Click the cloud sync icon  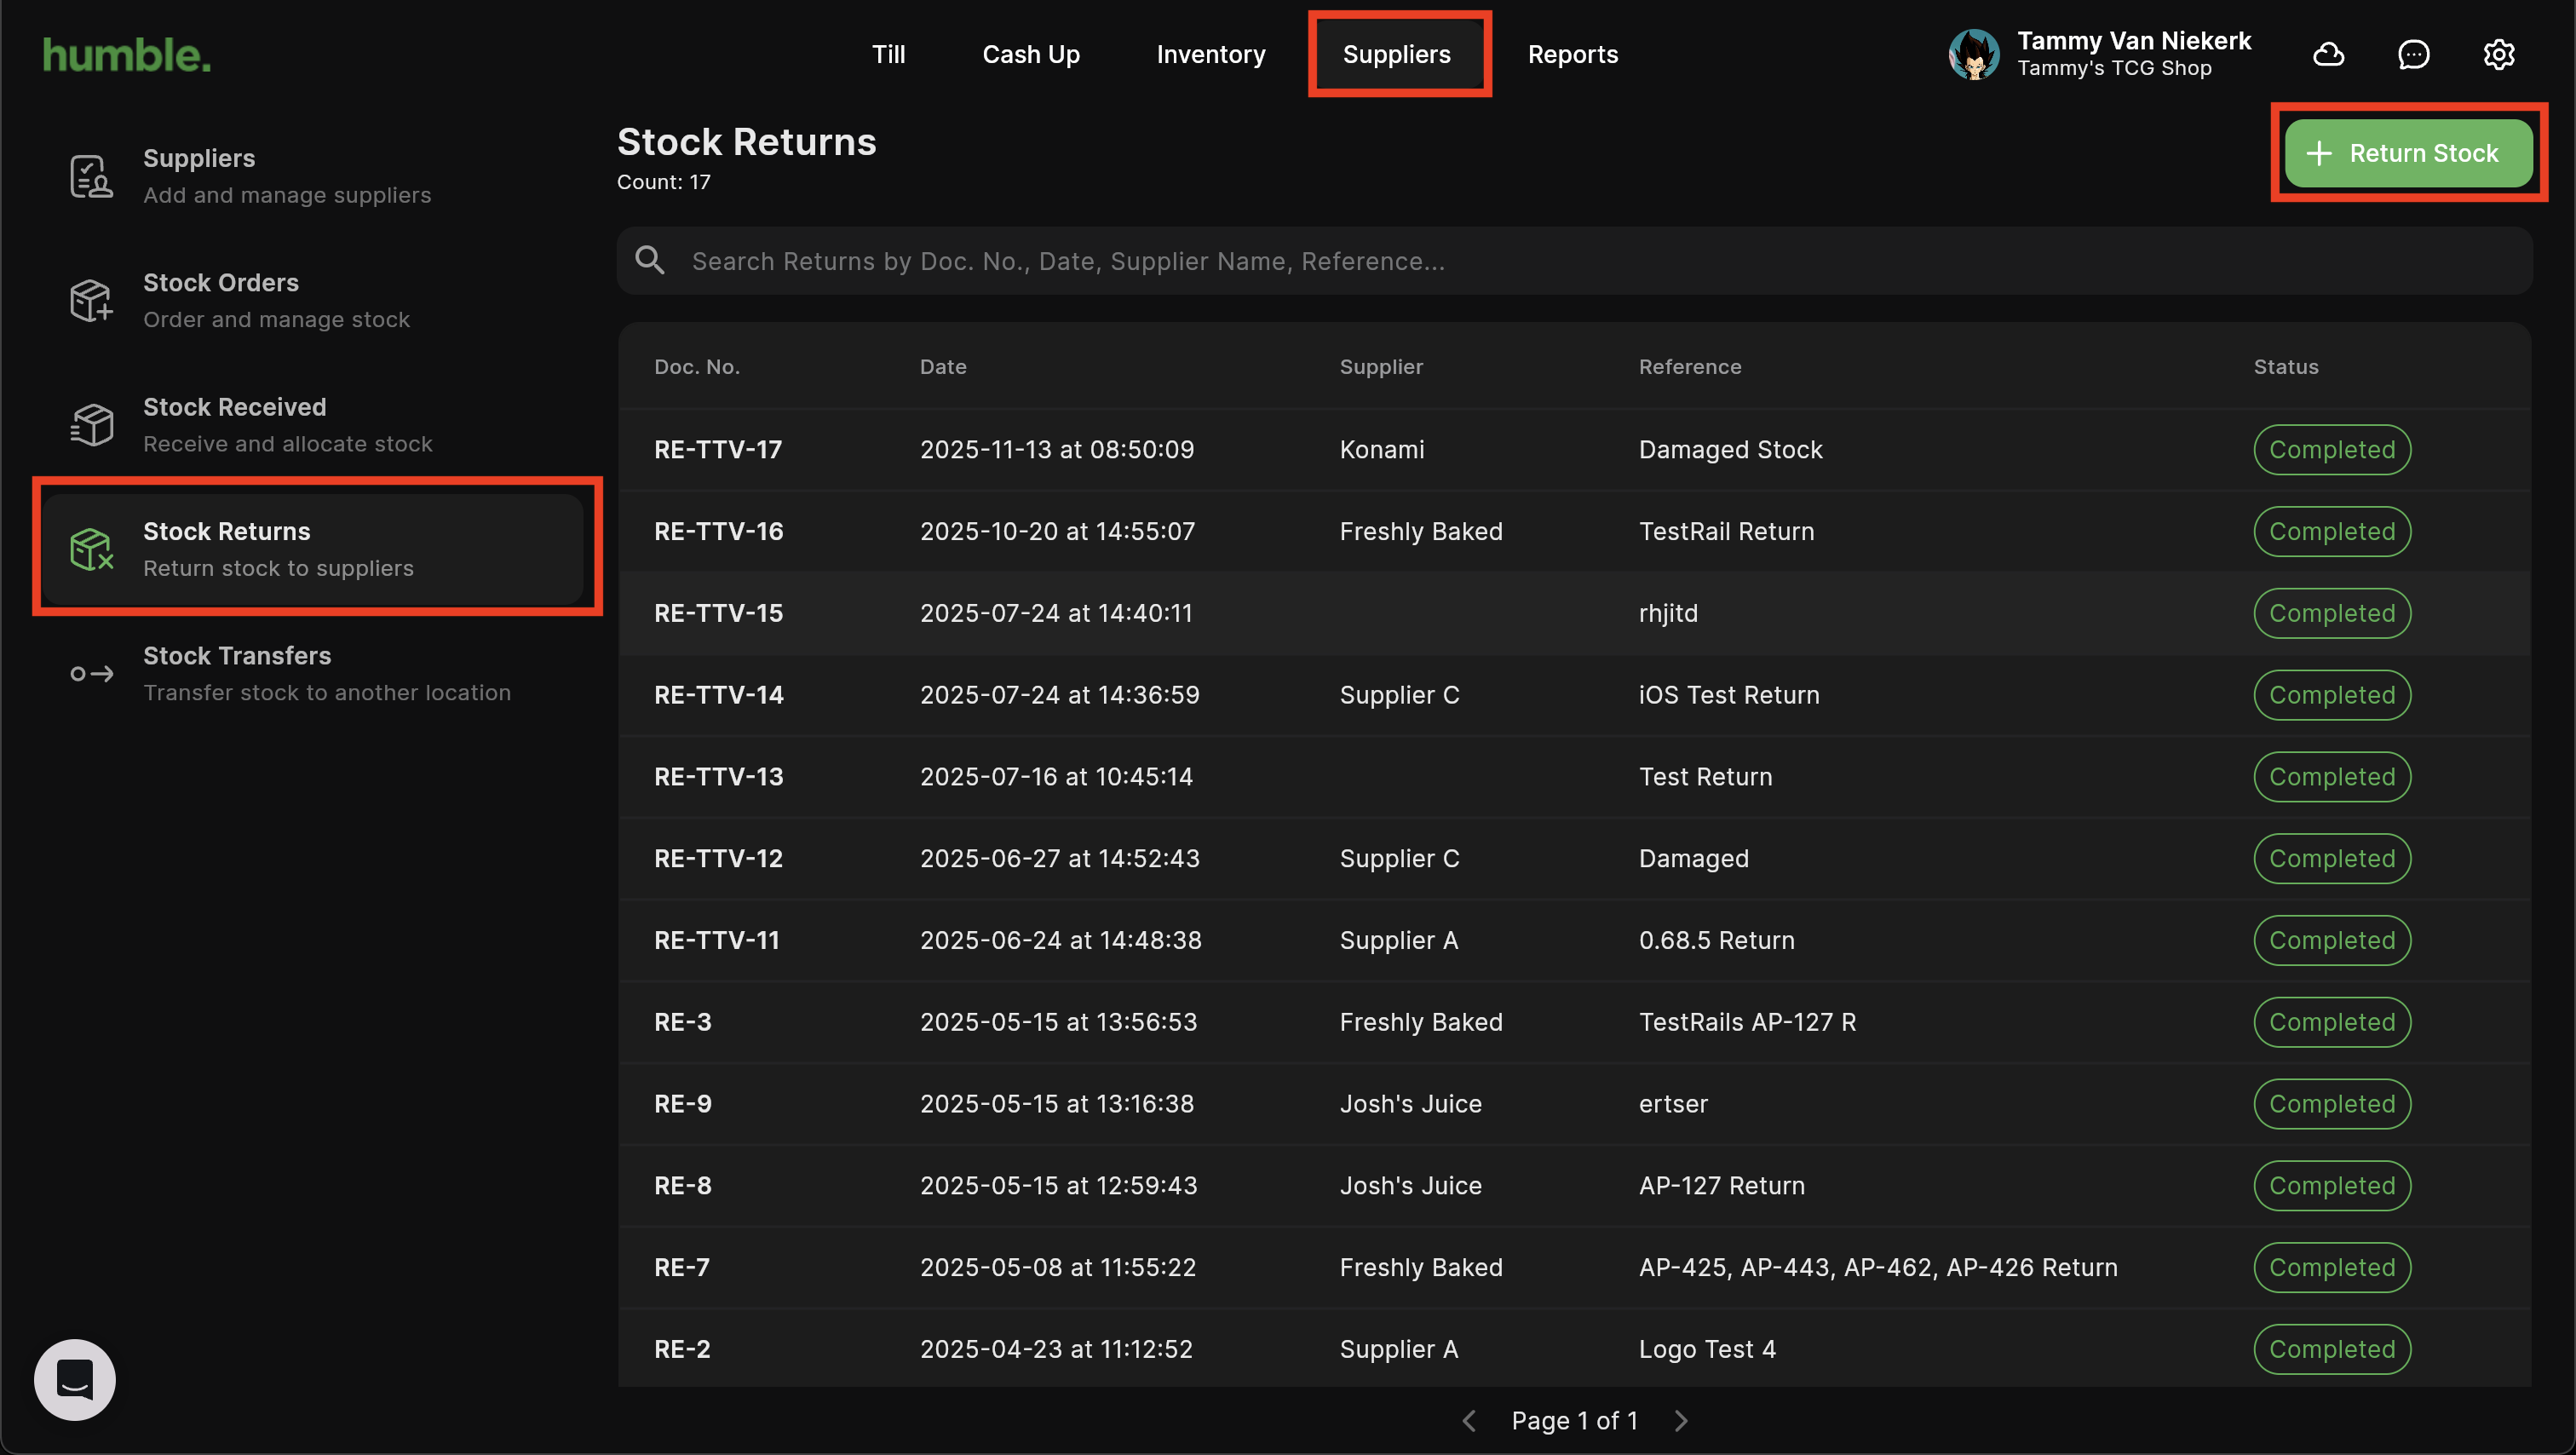coord(2329,54)
